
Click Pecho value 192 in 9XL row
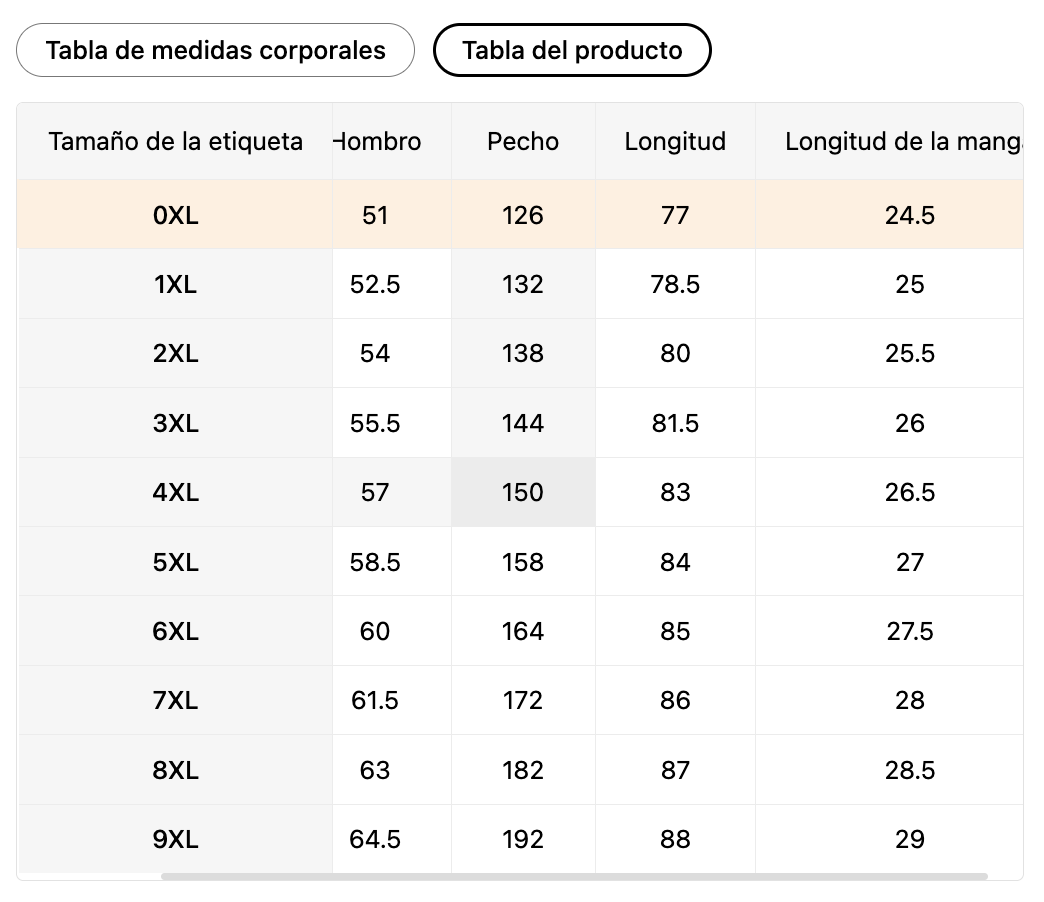(x=523, y=839)
